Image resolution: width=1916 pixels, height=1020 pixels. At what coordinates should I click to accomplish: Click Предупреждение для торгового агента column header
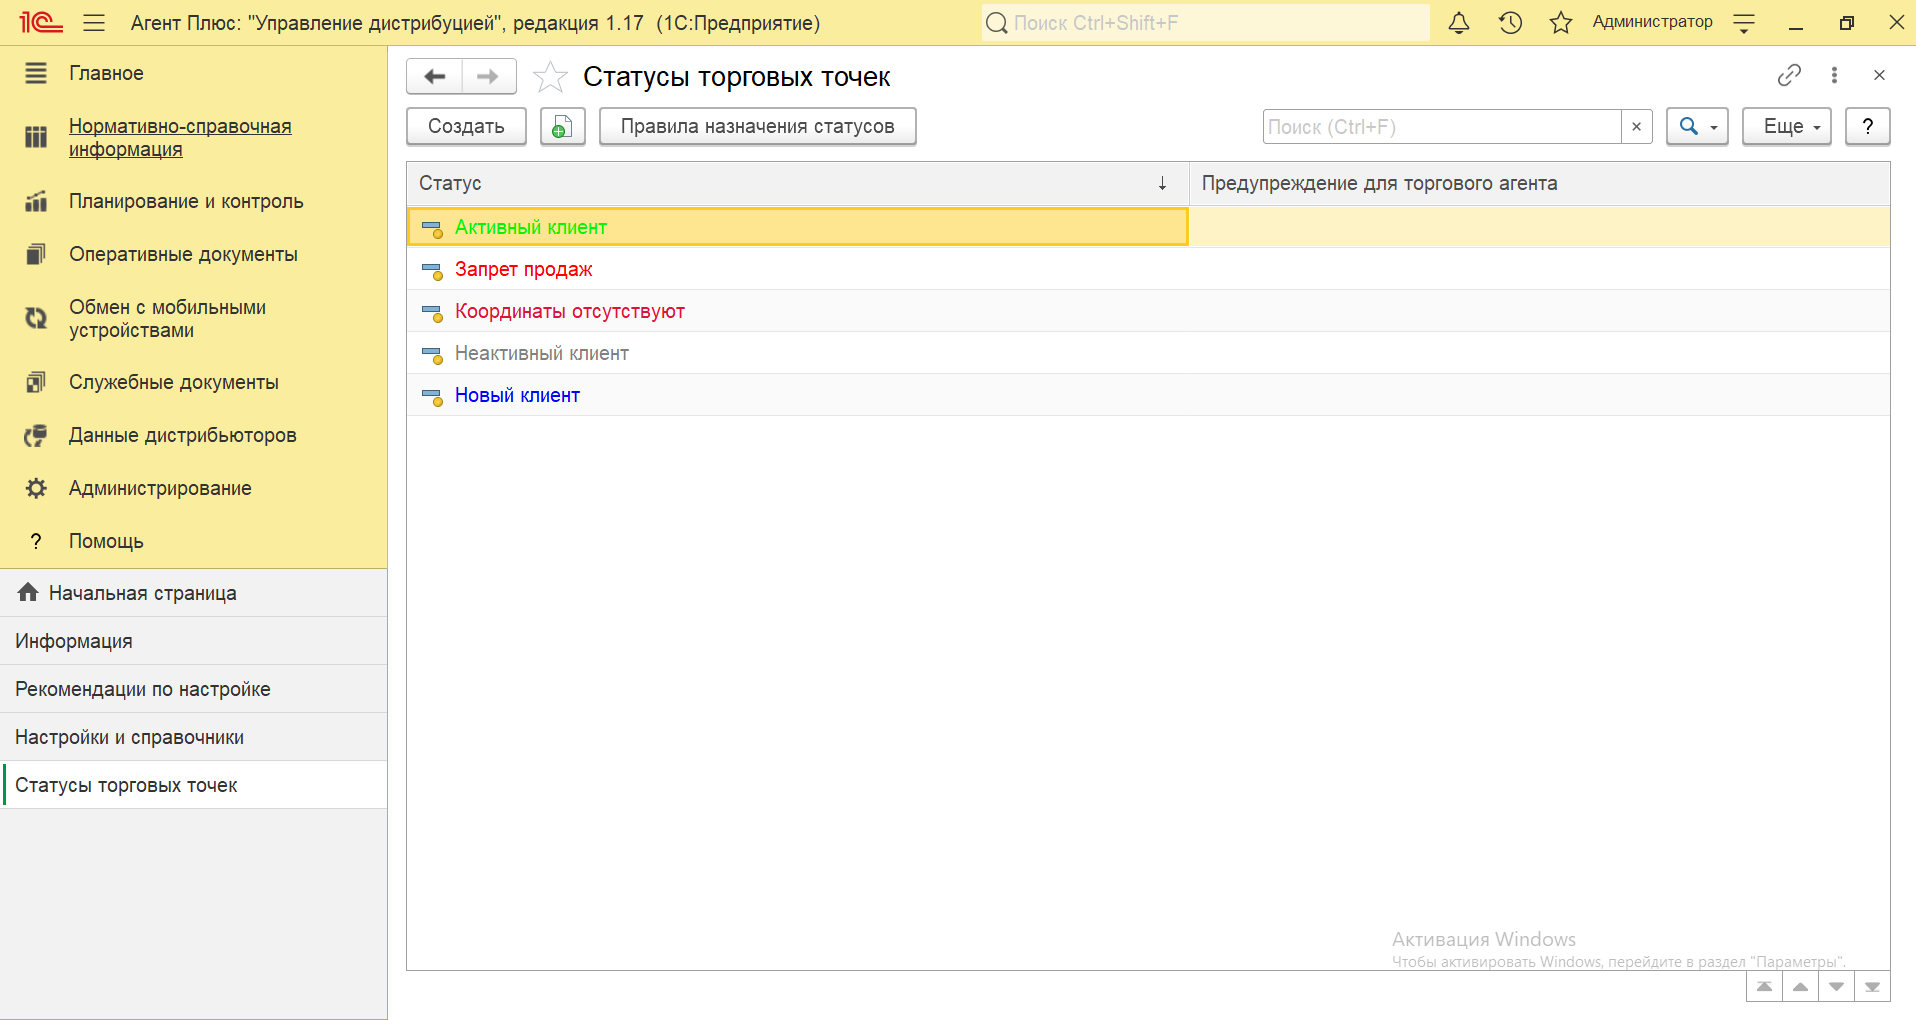tap(1539, 183)
